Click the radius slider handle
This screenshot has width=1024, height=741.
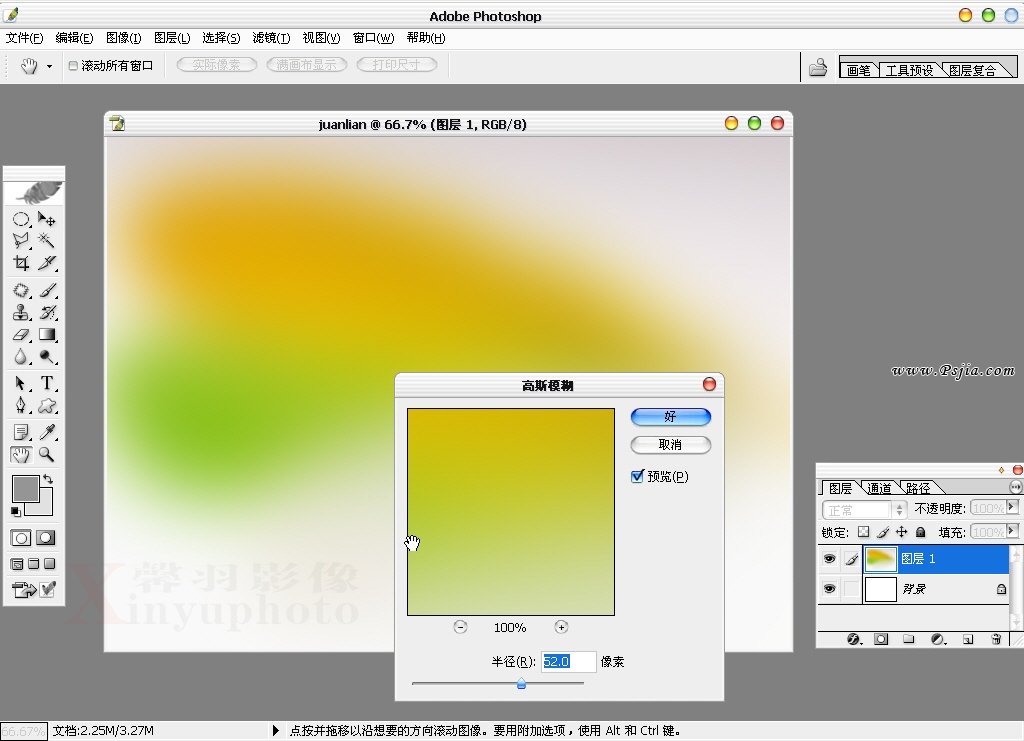[x=521, y=684]
